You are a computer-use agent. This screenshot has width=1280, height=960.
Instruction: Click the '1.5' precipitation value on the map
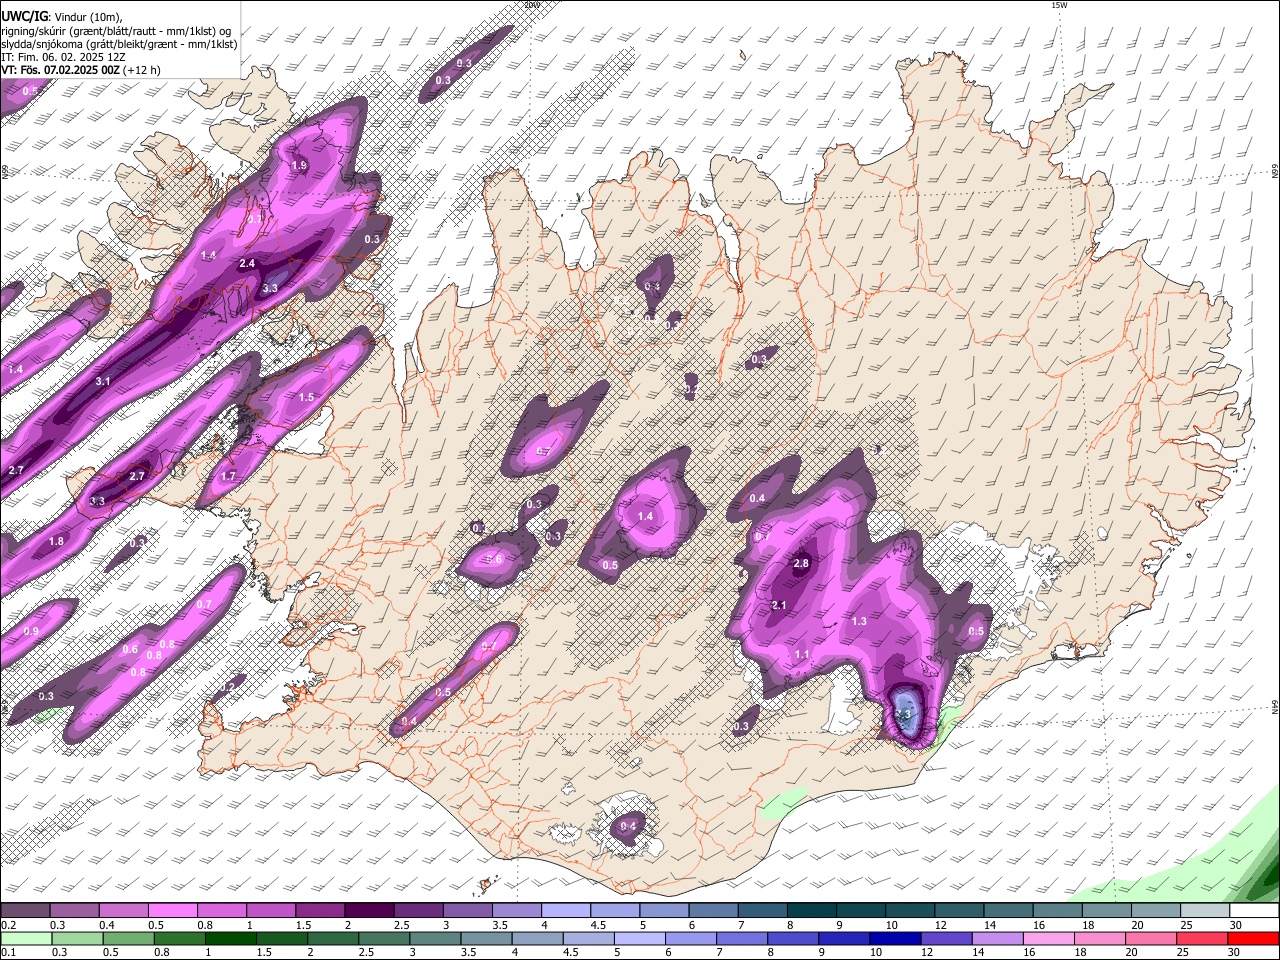coord(306,398)
